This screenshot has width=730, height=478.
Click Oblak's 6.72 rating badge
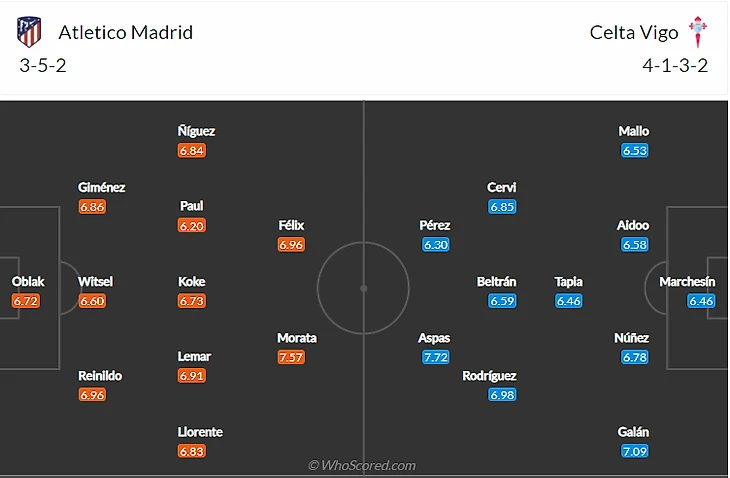point(26,301)
